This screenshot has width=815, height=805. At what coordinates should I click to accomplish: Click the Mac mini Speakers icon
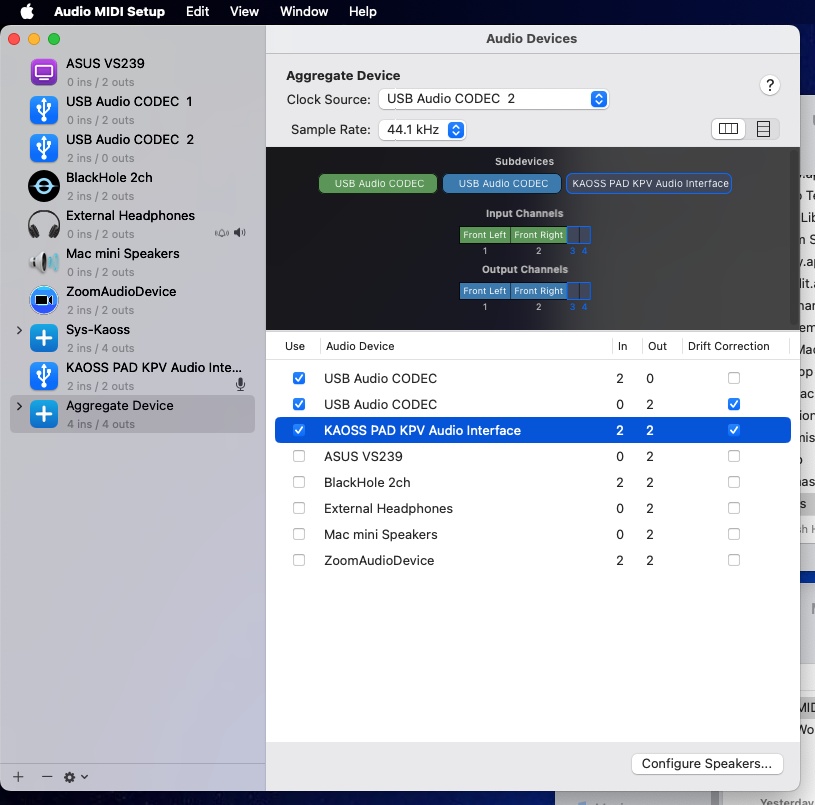[x=44, y=262]
